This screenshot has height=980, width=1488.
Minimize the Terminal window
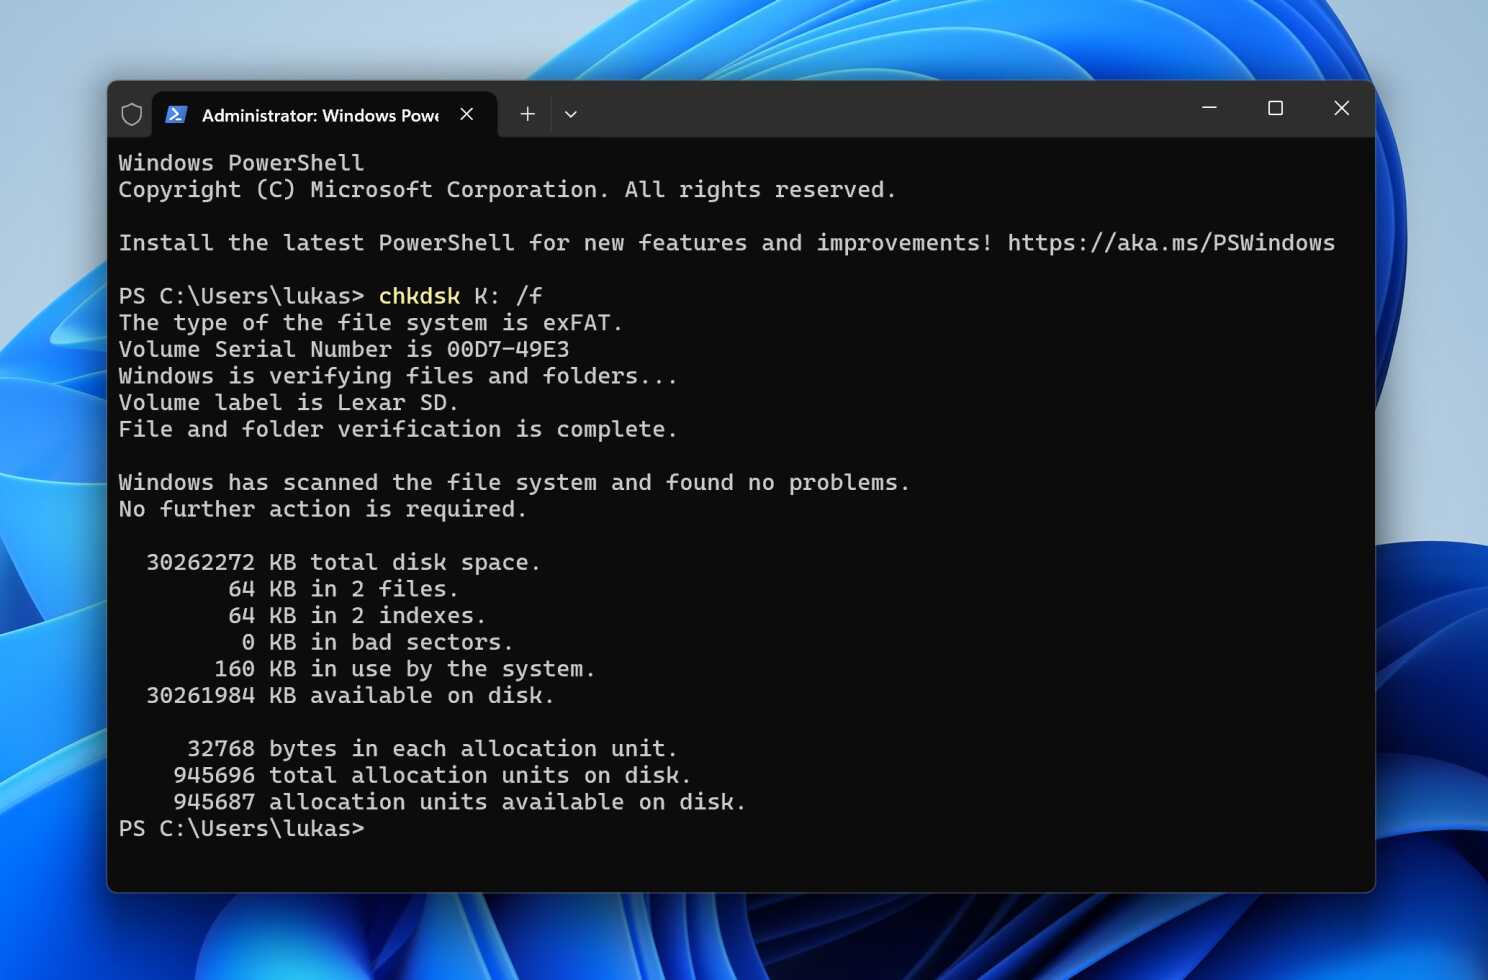click(x=1209, y=107)
